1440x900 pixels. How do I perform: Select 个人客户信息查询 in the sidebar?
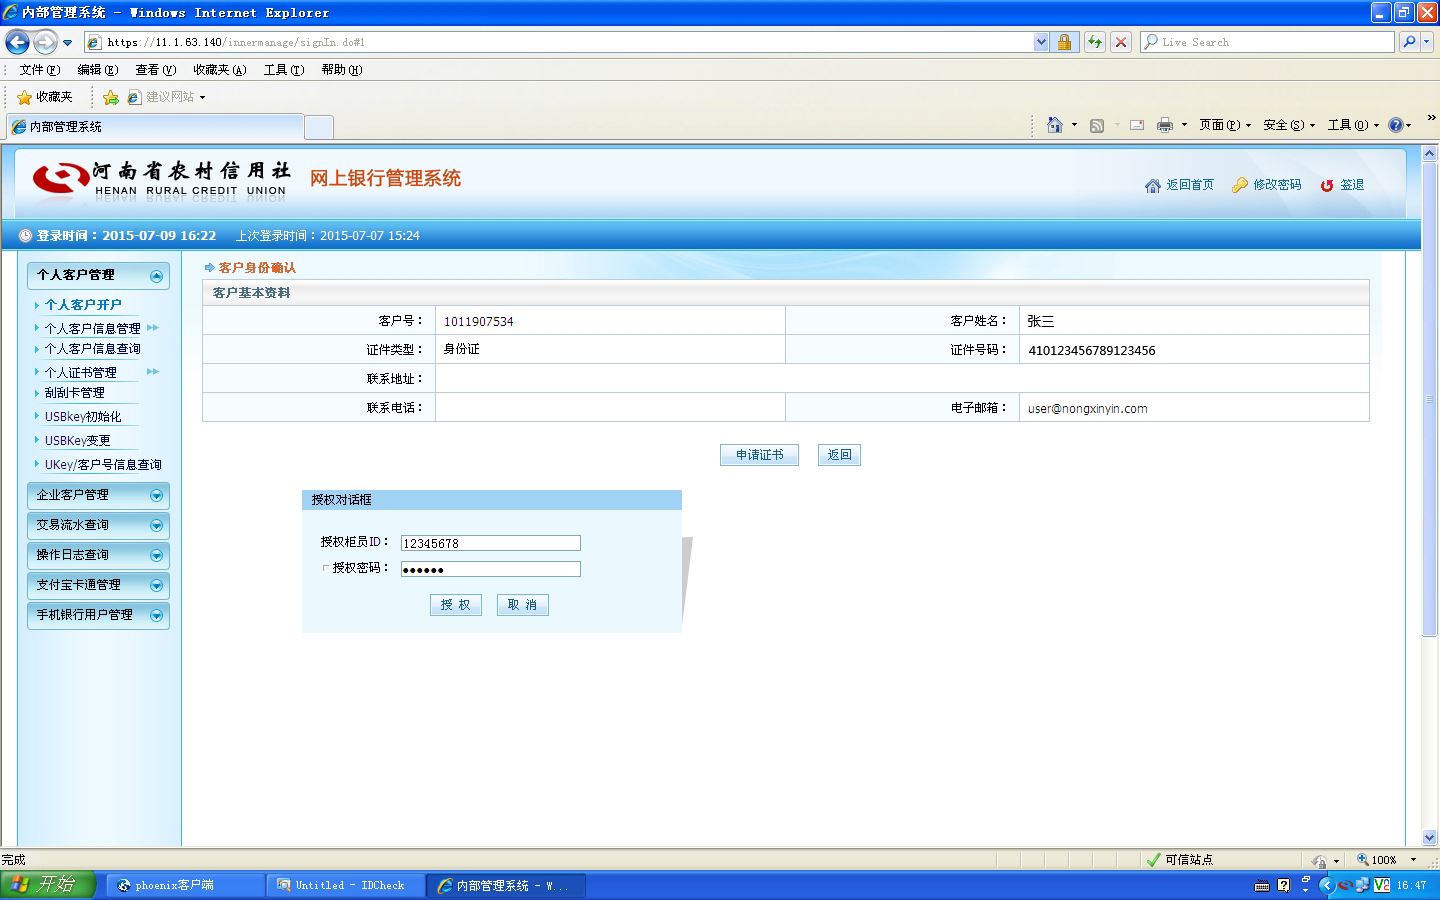[x=93, y=349]
